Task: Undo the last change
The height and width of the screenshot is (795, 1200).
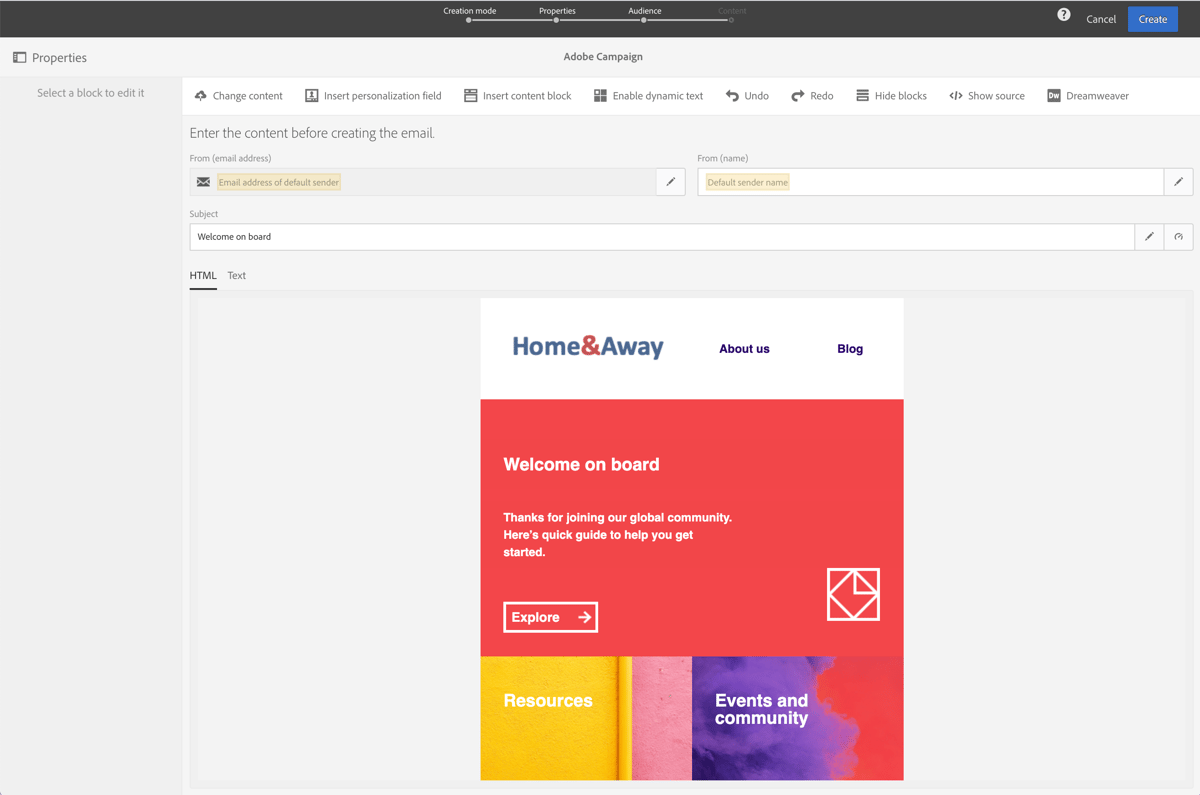Action: click(747, 95)
